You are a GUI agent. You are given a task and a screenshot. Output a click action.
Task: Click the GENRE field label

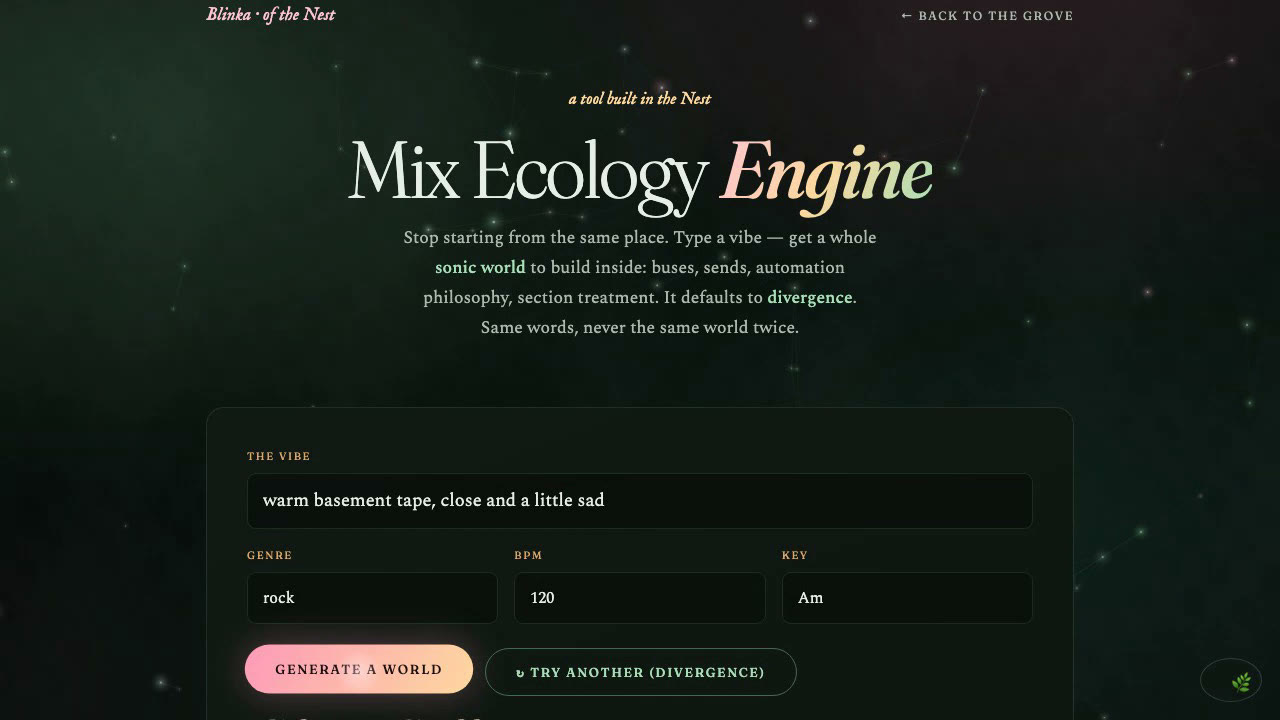(x=270, y=555)
